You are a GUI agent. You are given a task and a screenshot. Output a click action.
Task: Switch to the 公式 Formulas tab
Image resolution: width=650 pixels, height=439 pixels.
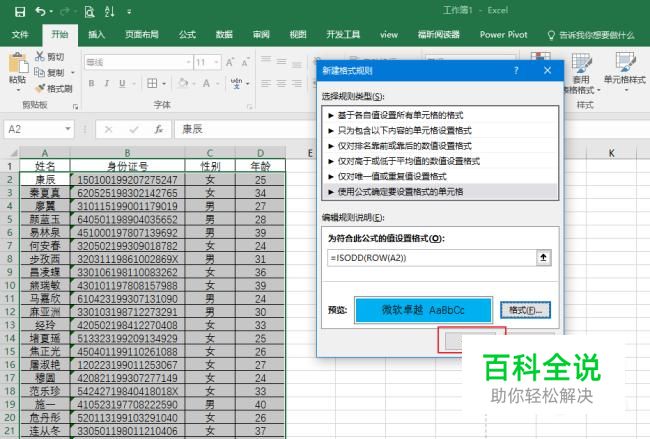tap(187, 35)
